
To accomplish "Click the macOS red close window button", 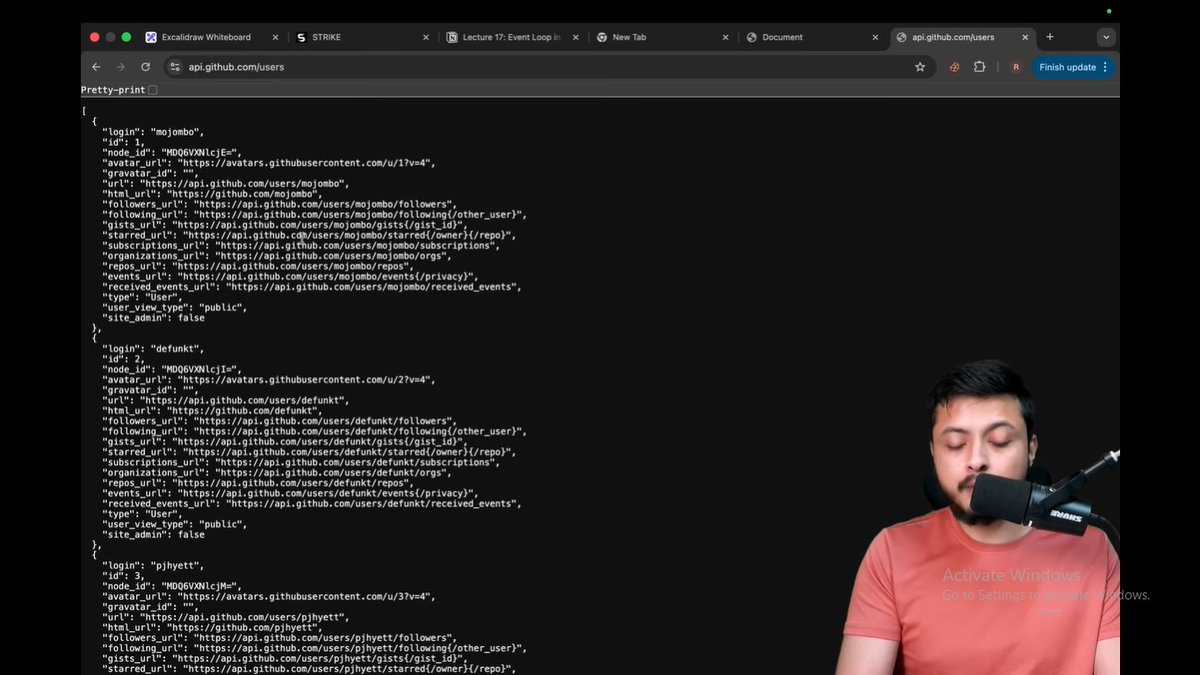I will point(95,37).
